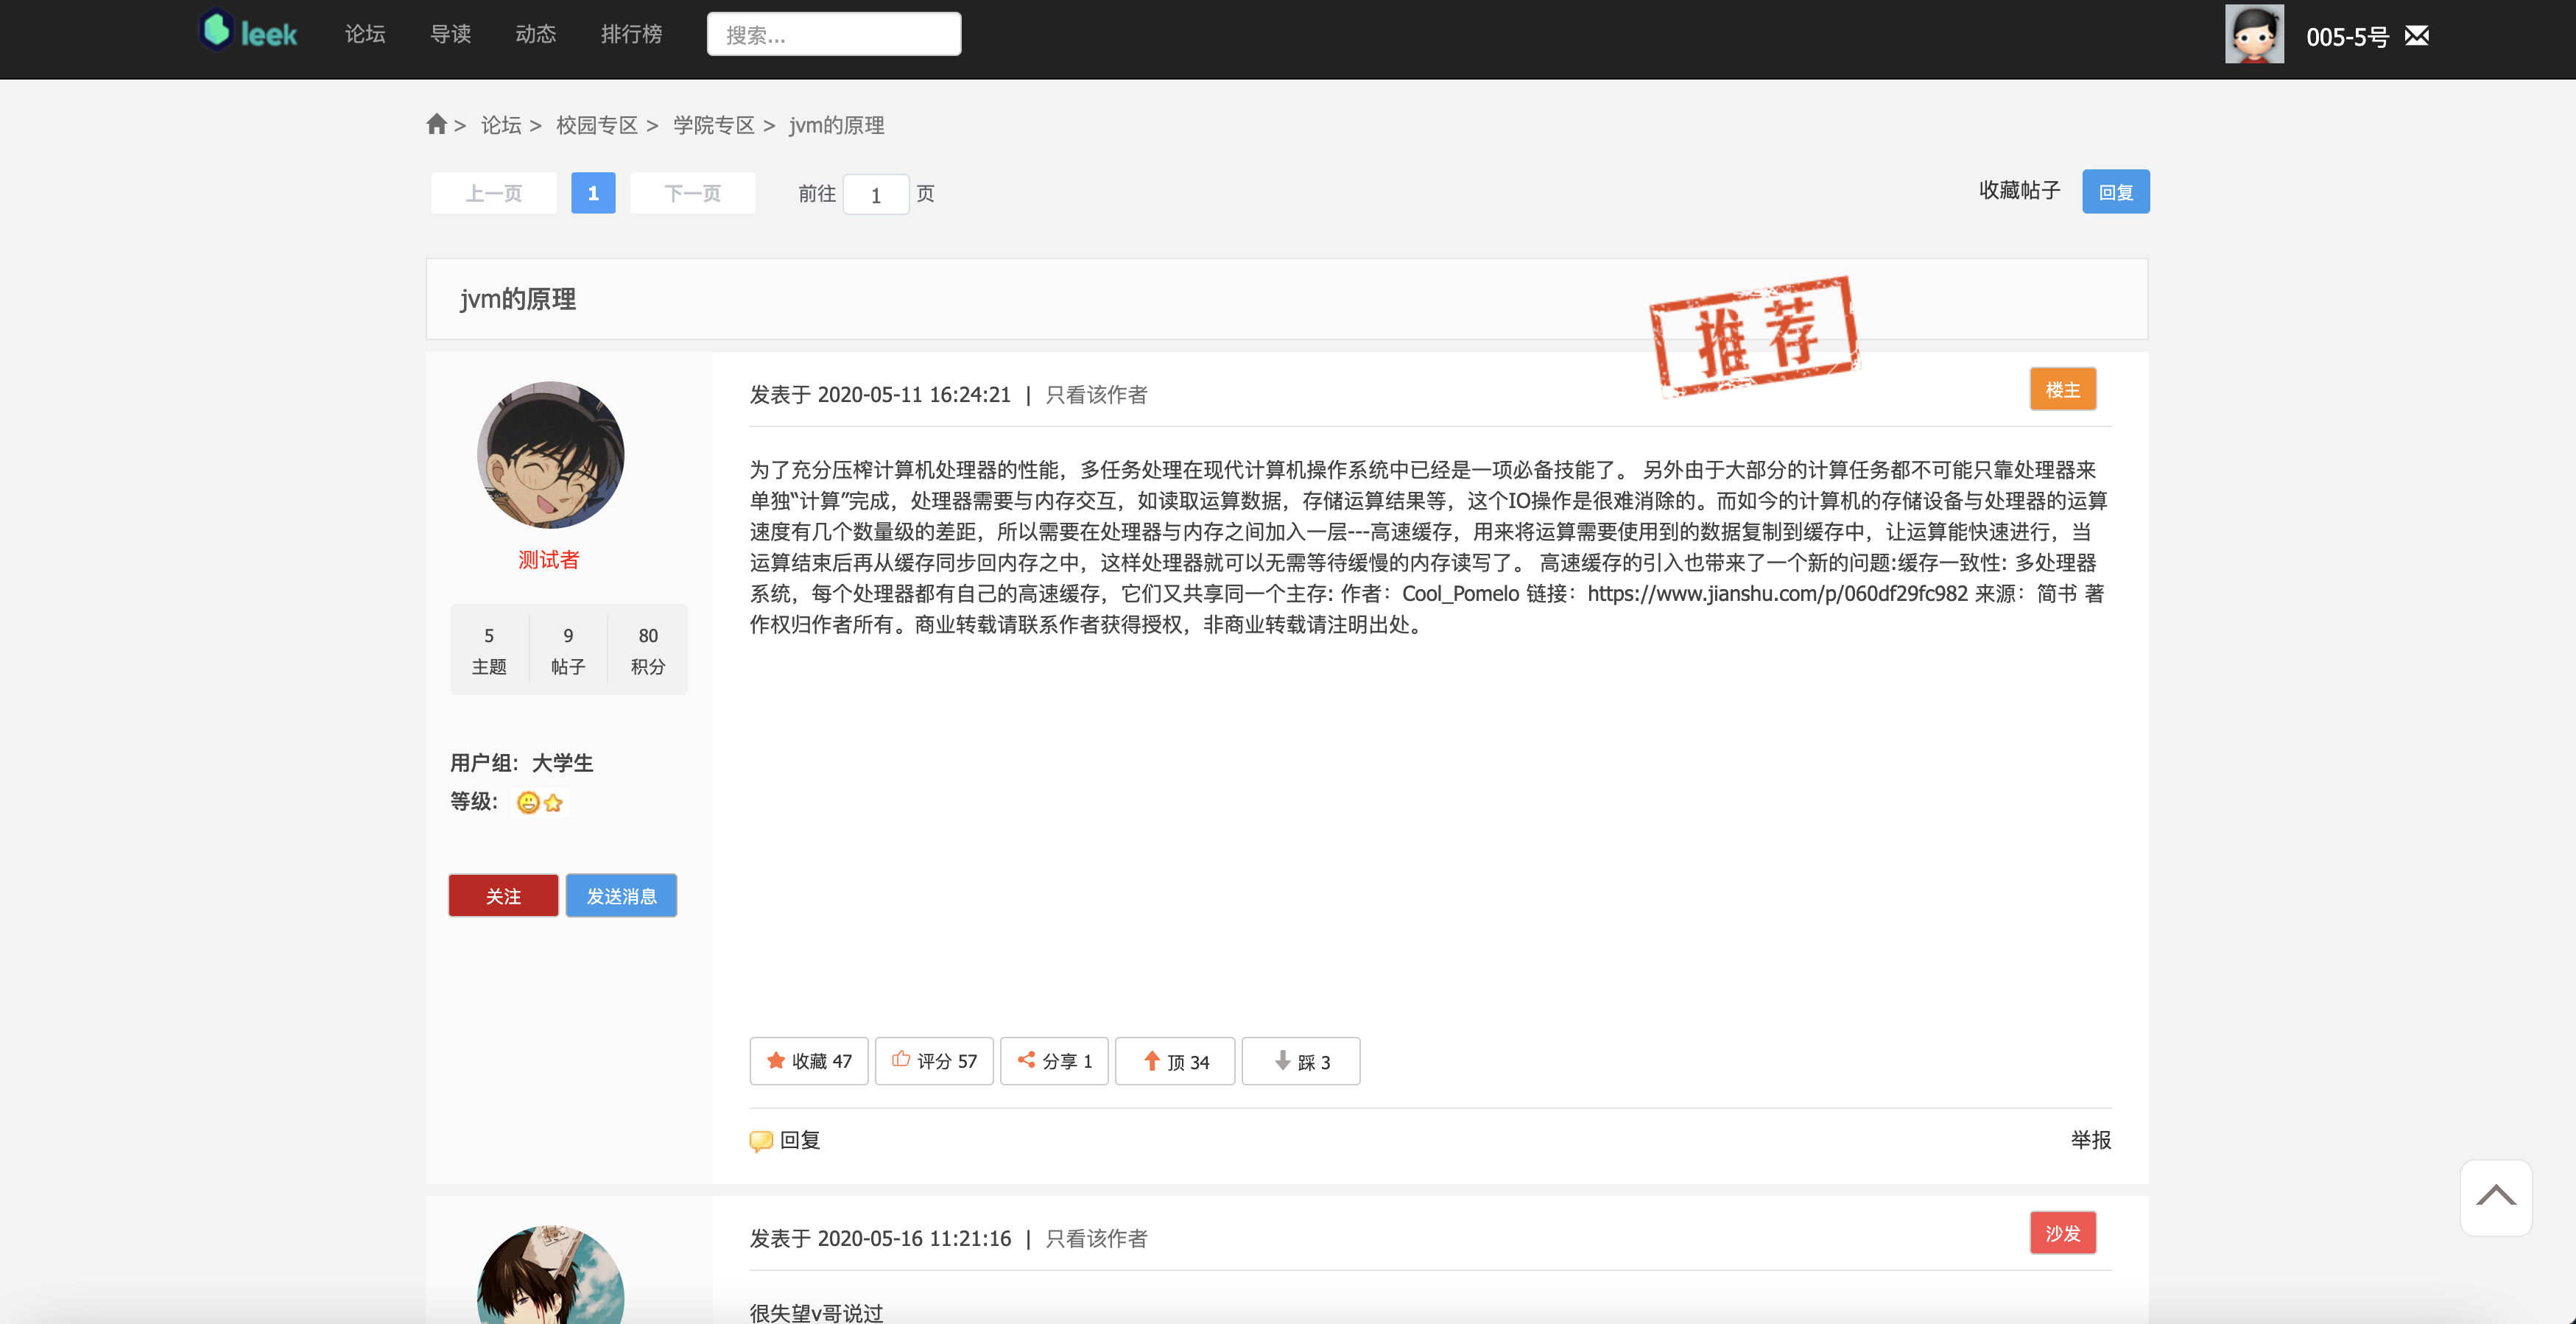Open 论坛 in the top navigation
Screen dimensions: 2576x1324
365,34
